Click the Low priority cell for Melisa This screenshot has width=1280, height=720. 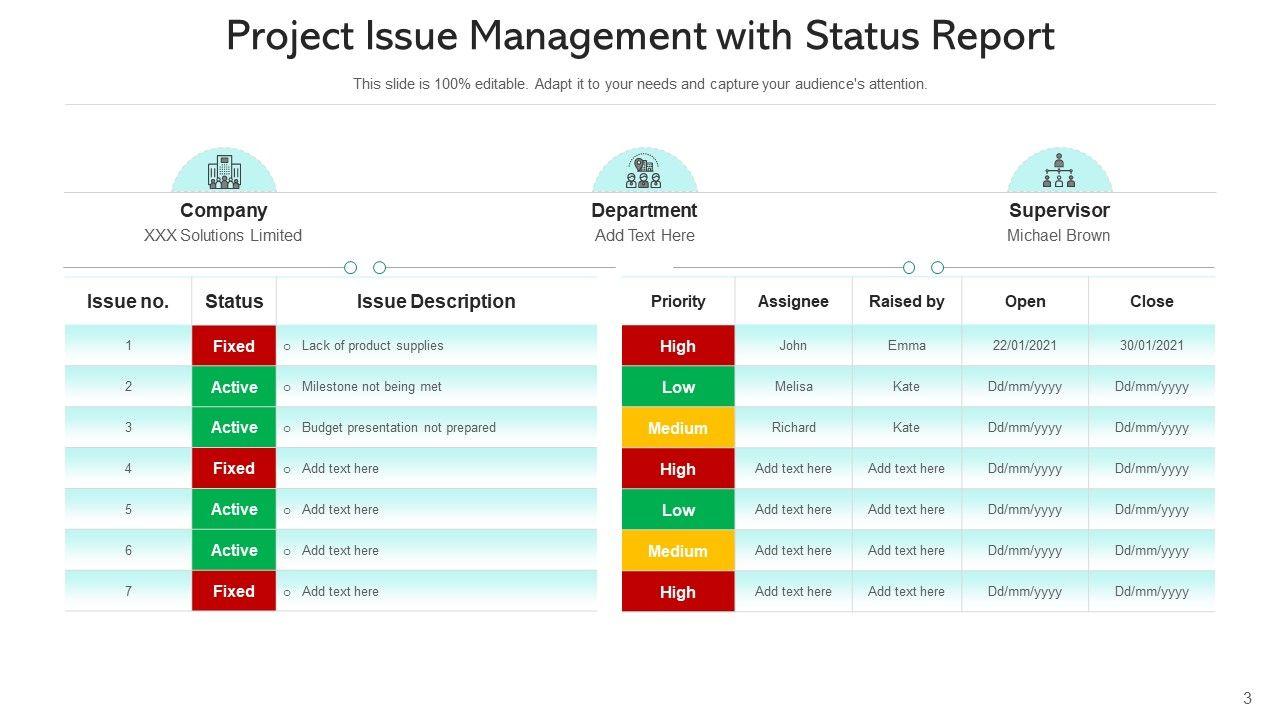pos(678,387)
